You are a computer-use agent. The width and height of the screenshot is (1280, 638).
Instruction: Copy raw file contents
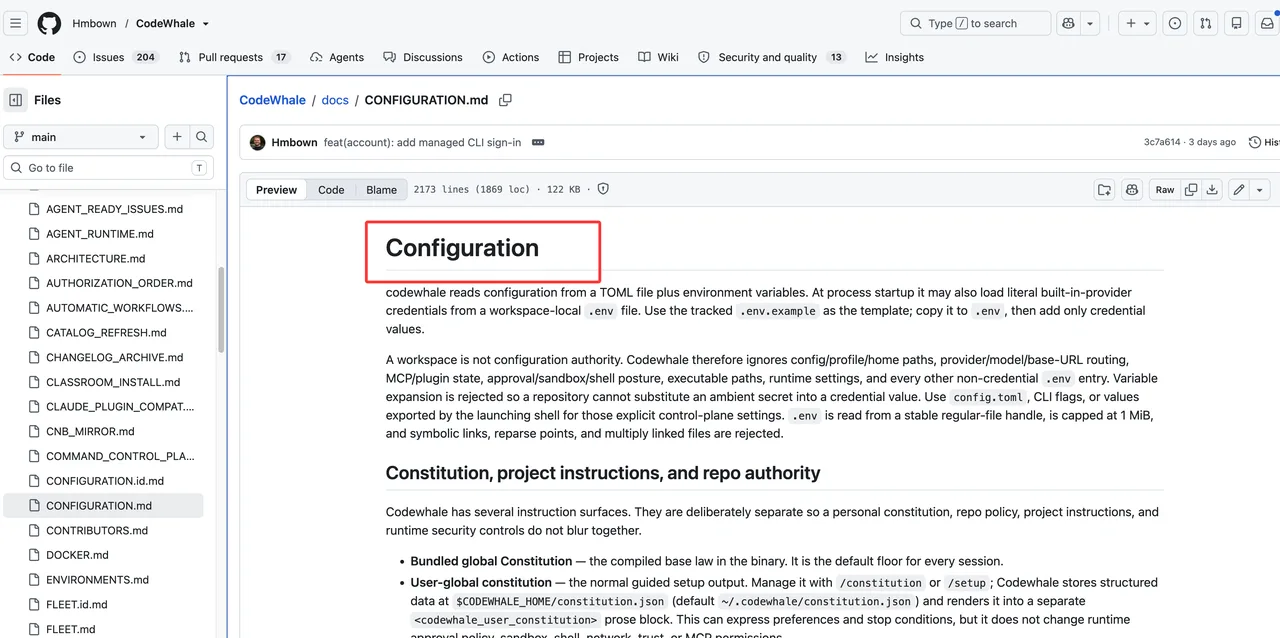[1191, 189]
